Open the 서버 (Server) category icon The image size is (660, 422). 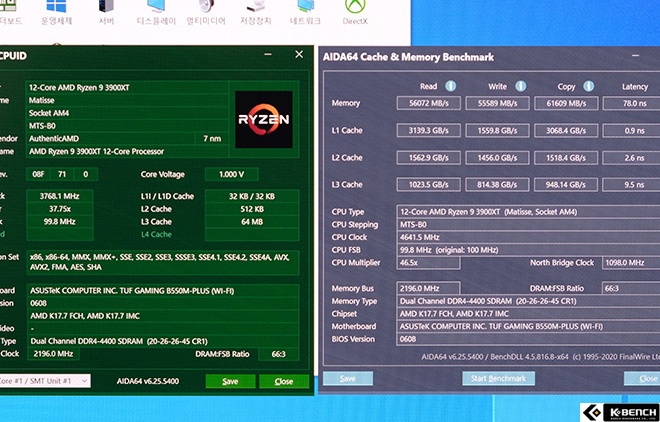pyautogui.click(x=106, y=13)
